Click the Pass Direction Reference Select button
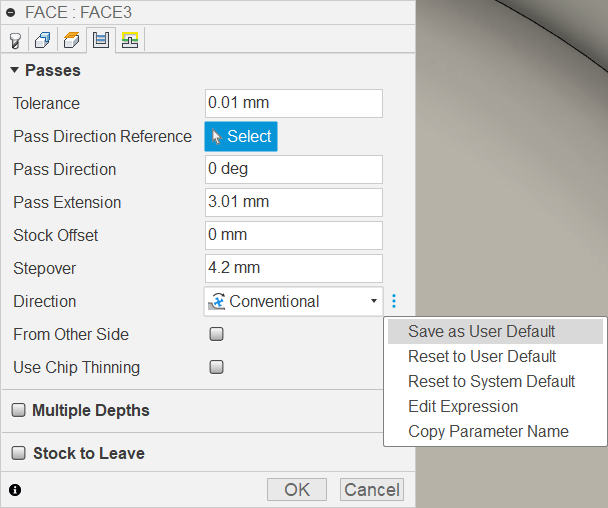This screenshot has height=508, width=608. [241, 136]
